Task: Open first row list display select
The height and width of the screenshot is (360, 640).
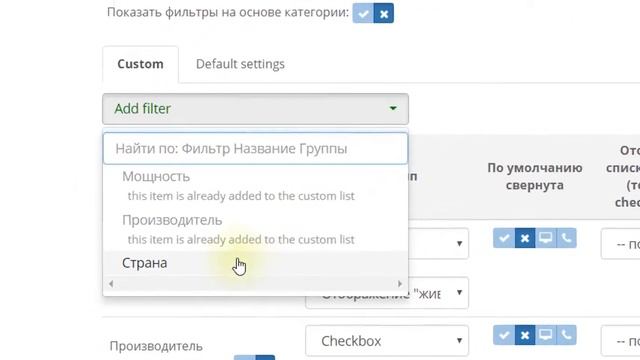Action: [620, 244]
